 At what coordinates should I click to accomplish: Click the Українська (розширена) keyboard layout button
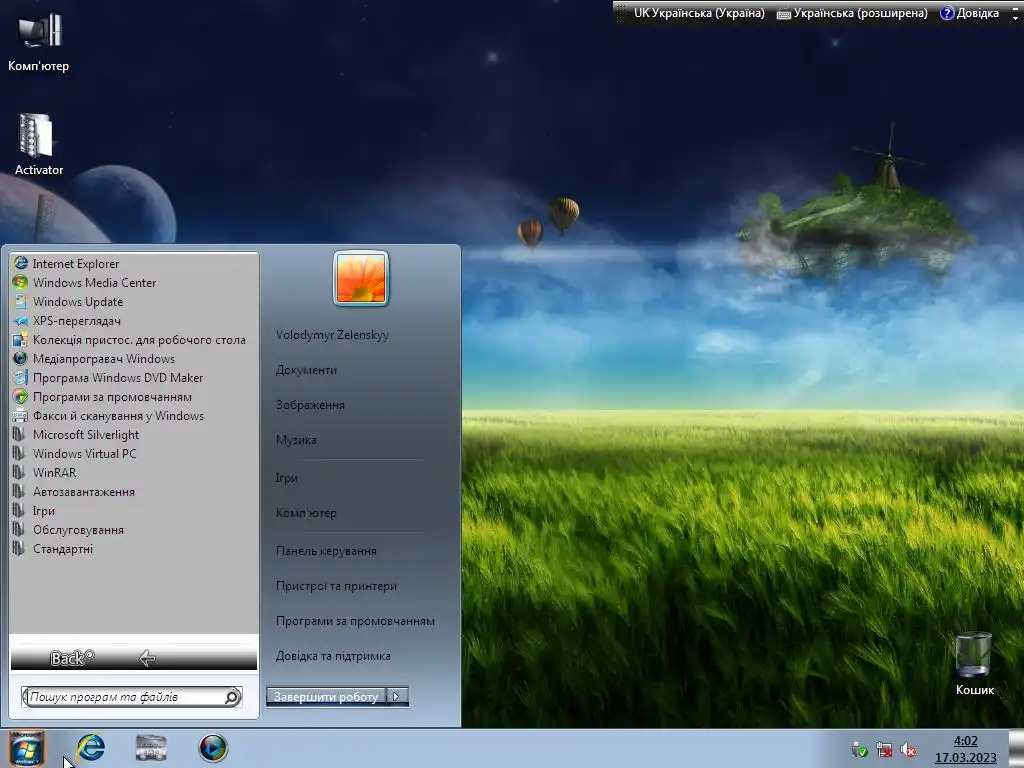coord(852,12)
